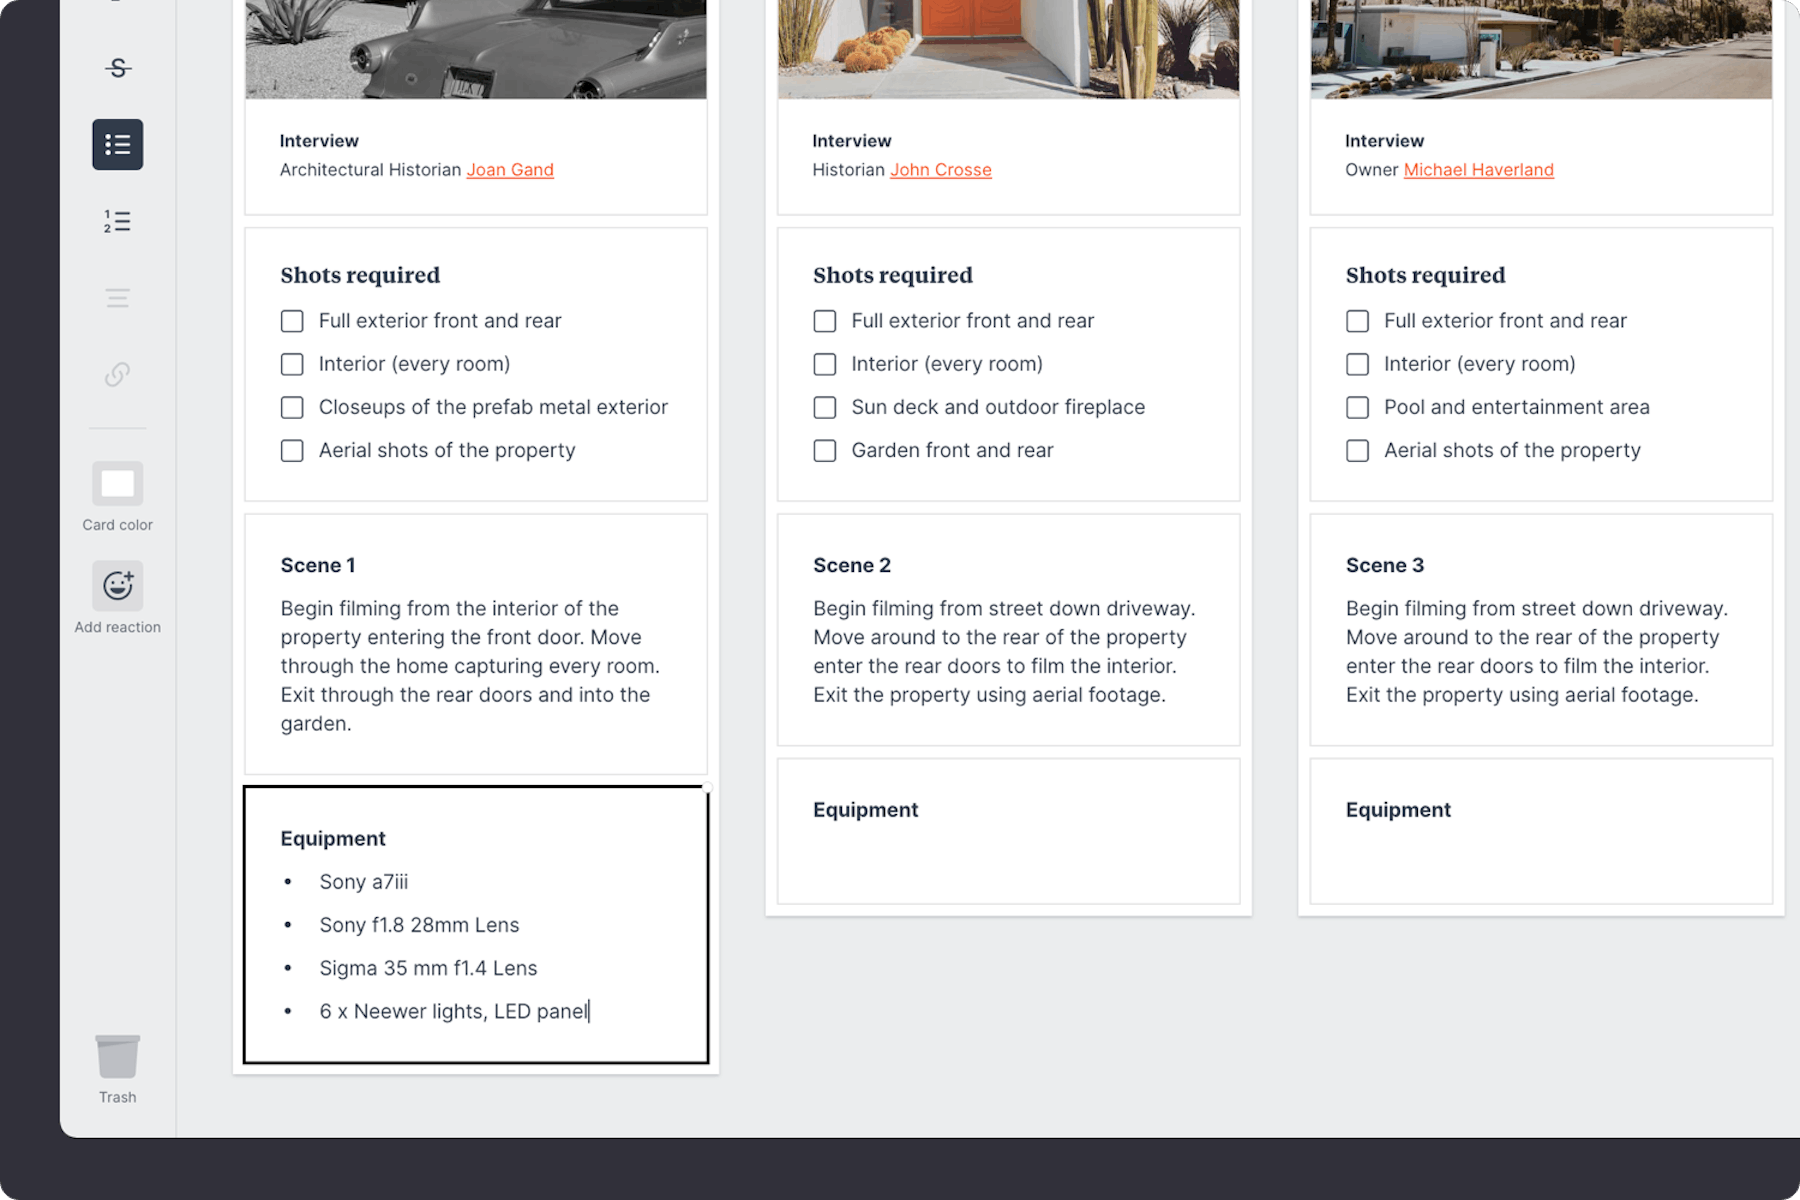Screen dimensions: 1800x1200
Task: Click the link icon in the sidebar
Action: coord(117,375)
